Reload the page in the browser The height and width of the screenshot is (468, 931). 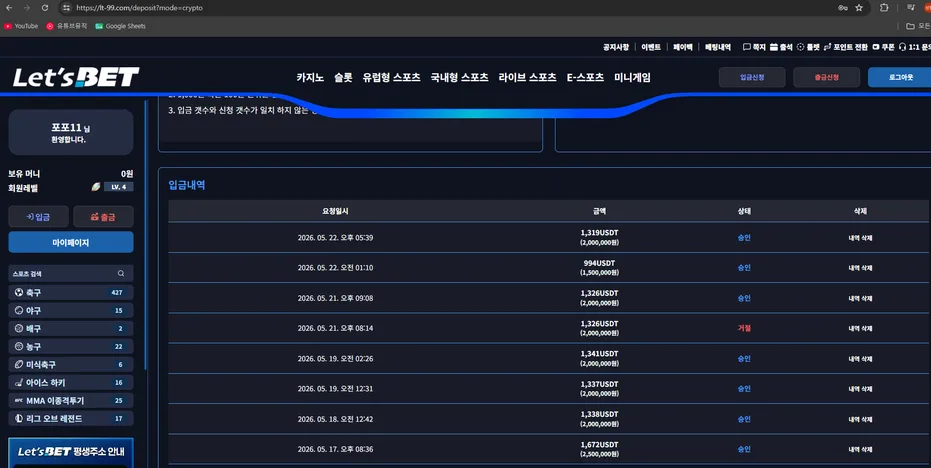[45, 8]
